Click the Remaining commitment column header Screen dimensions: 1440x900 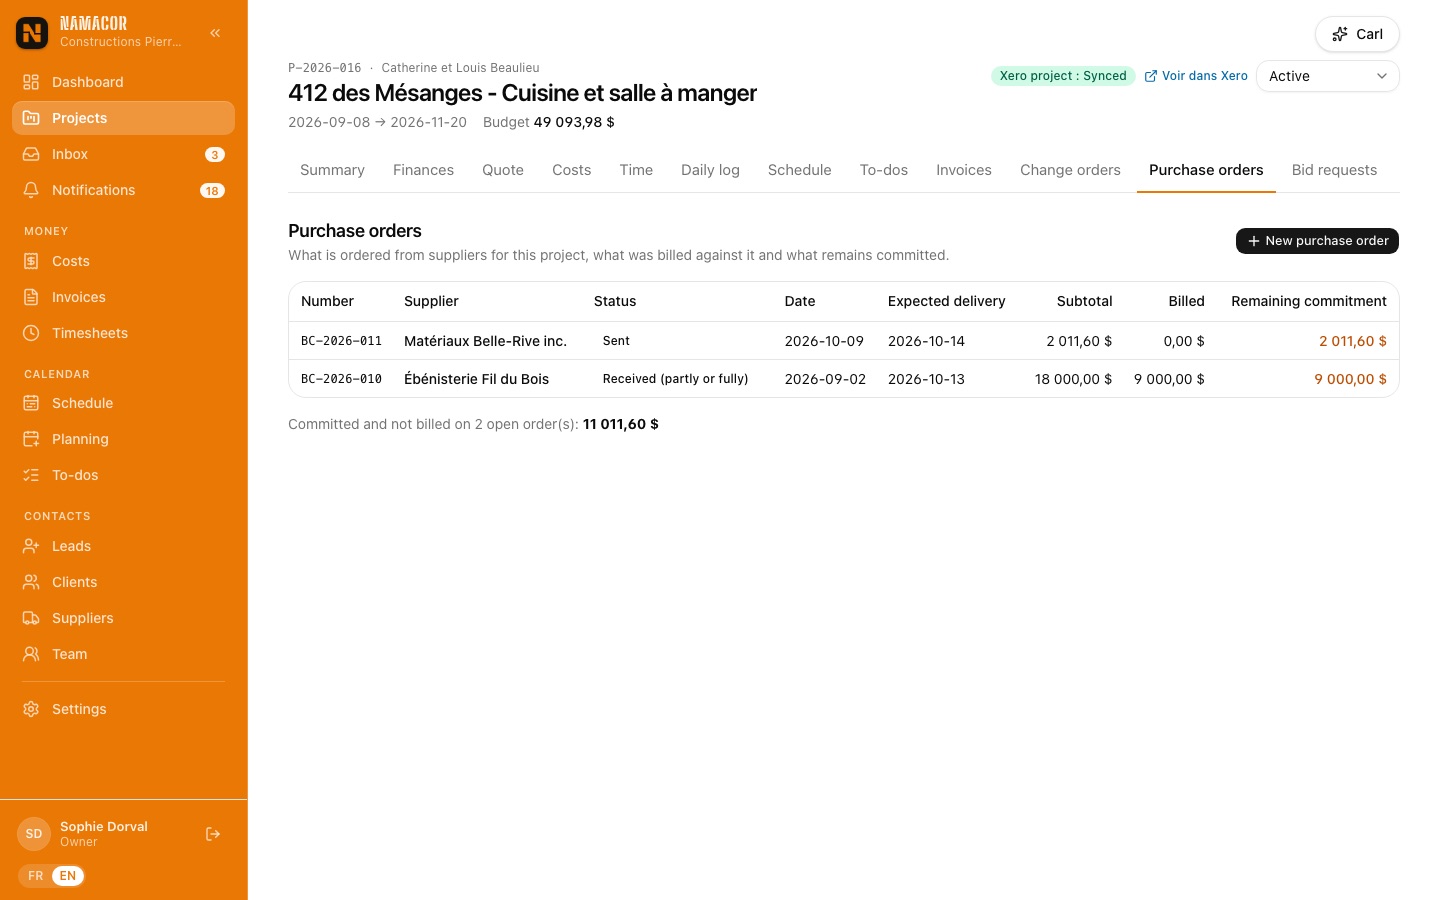(x=1309, y=301)
